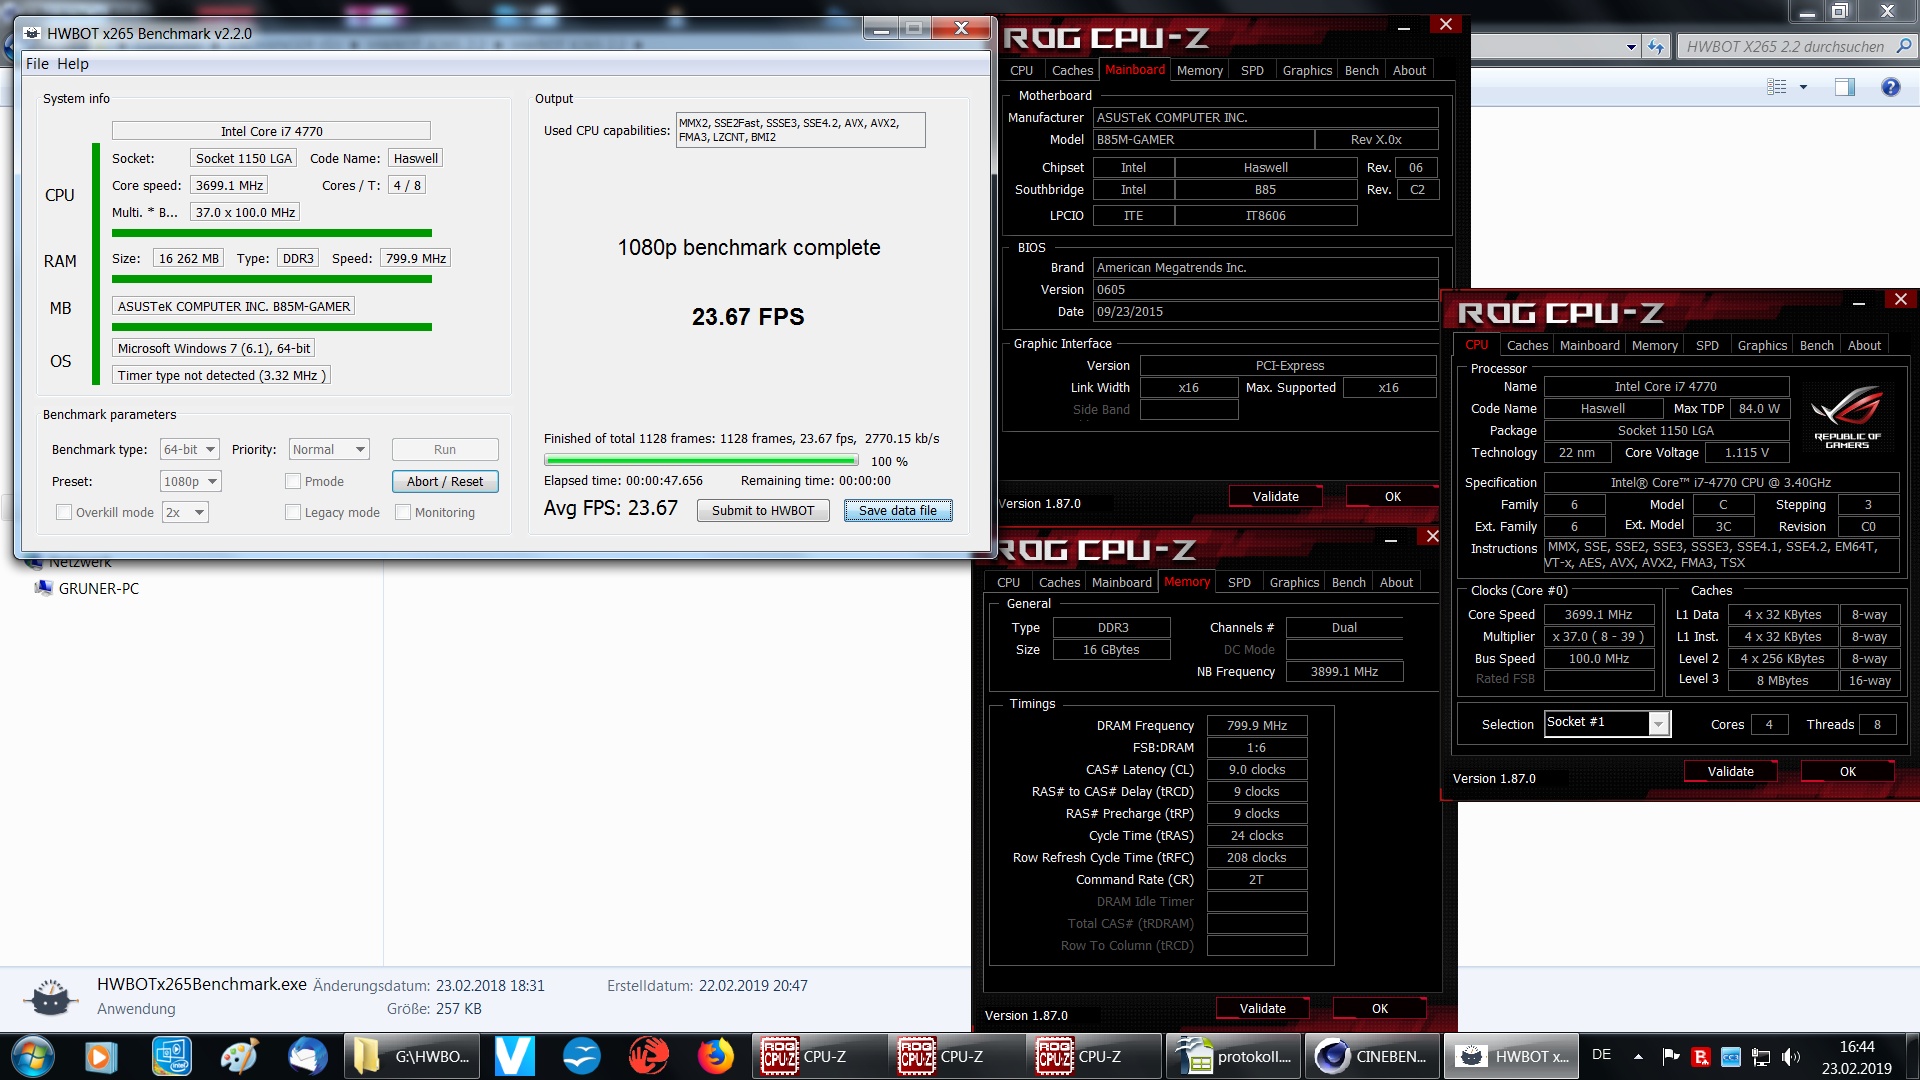This screenshot has height=1080, width=1920.
Task: Open the Windows Start menu orb
Action: (32, 1056)
